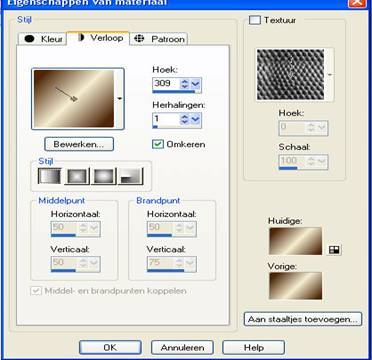This screenshot has width=372, height=360.
Task: Expand the Hoek angle value dropdown
Action: [x=195, y=84]
